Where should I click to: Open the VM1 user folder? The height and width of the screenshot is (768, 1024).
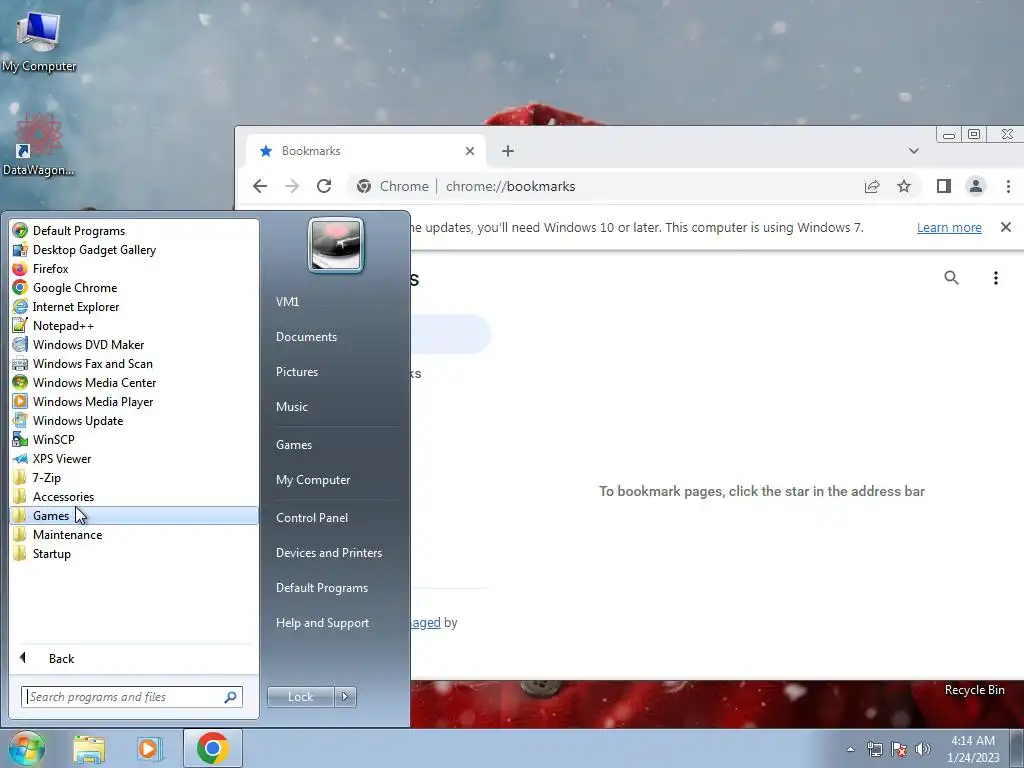[287, 302]
